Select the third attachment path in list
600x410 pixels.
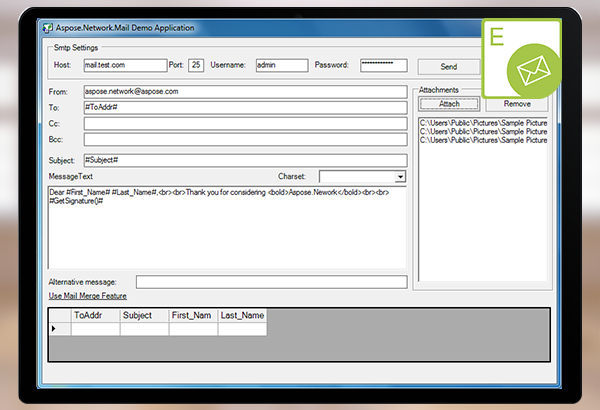(x=483, y=140)
